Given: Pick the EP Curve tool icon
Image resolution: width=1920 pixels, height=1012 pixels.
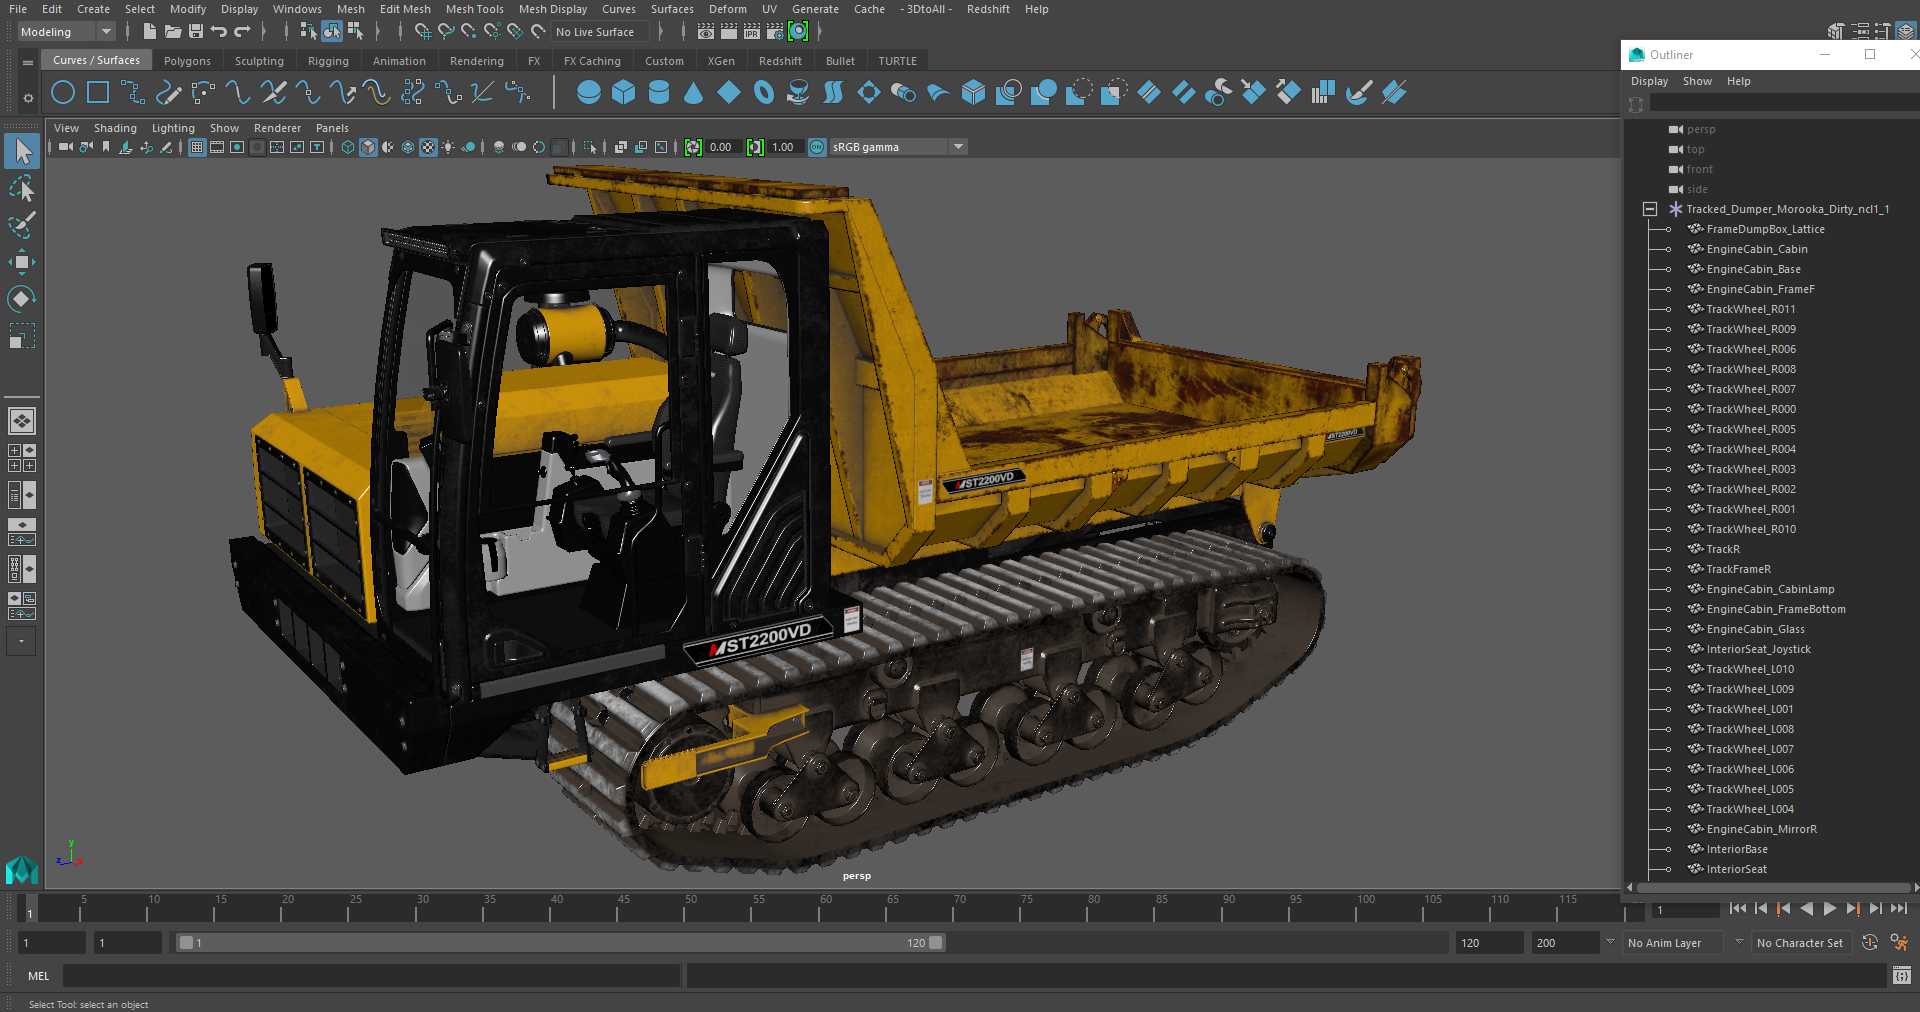Looking at the screenshot, I should pos(133,93).
